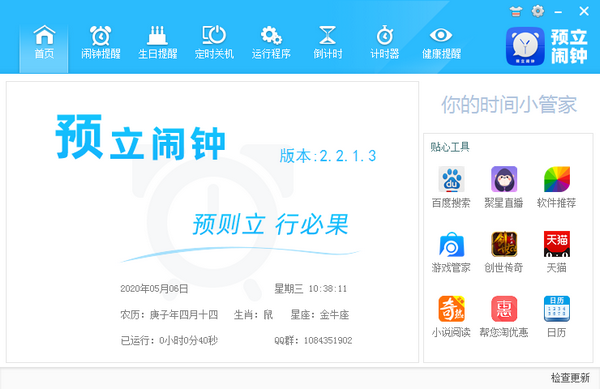Go to the 首页 home tab
600x389 pixels.
44,42
